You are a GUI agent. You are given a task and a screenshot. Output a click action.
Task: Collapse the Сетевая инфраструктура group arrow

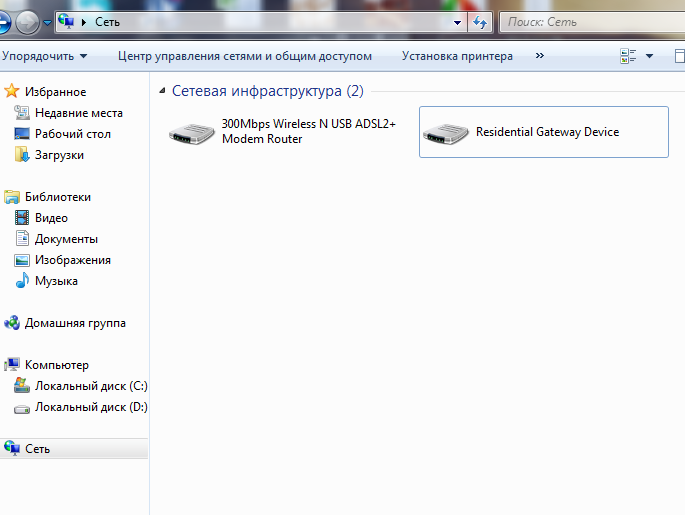pyautogui.click(x=163, y=91)
